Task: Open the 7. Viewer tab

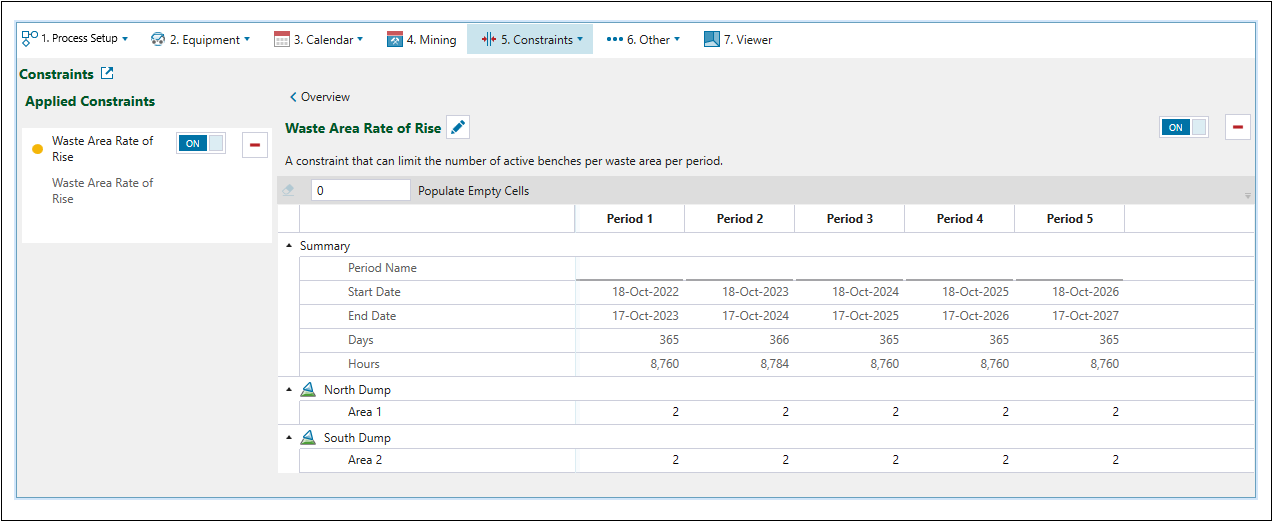Action: click(x=738, y=40)
